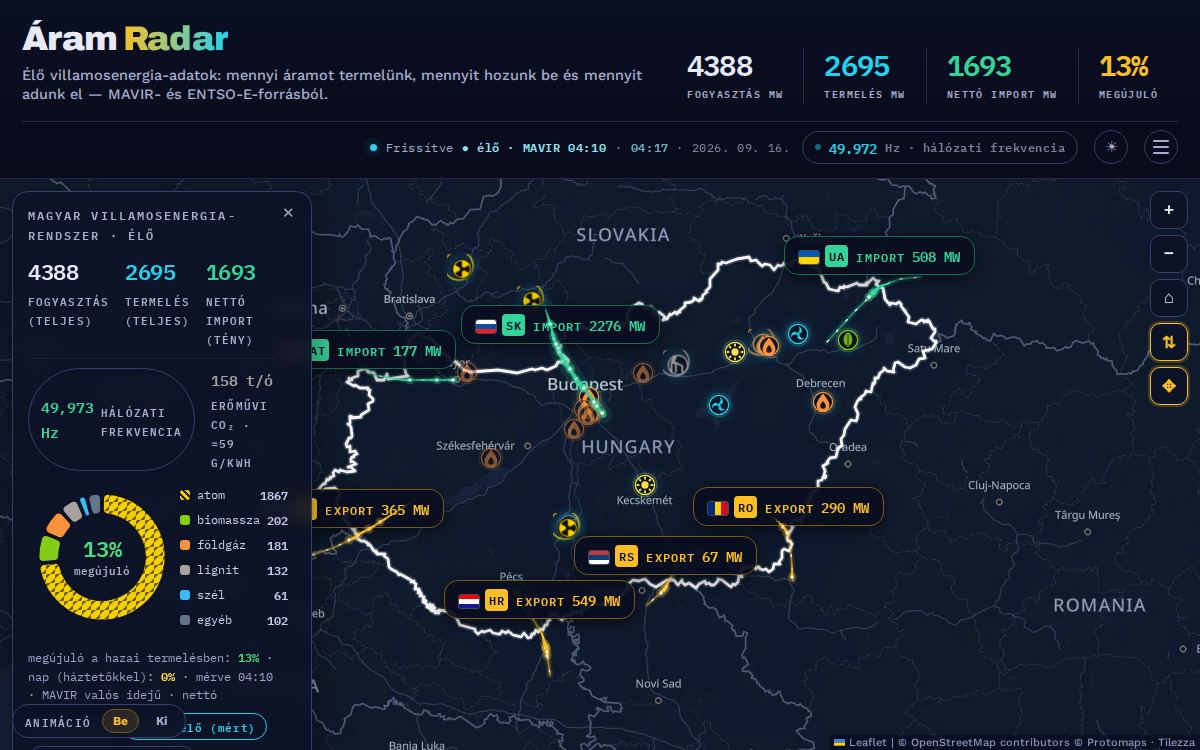This screenshot has height=750, width=1200.
Task: Click the gas plant icon at Debrecen
Action: click(x=822, y=402)
